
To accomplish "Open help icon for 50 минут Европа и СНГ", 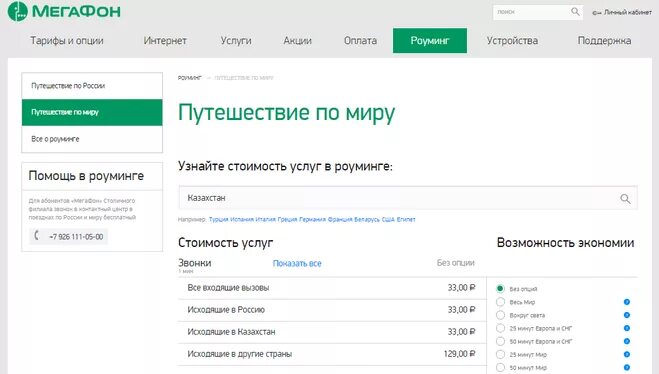I will pyautogui.click(x=627, y=341).
